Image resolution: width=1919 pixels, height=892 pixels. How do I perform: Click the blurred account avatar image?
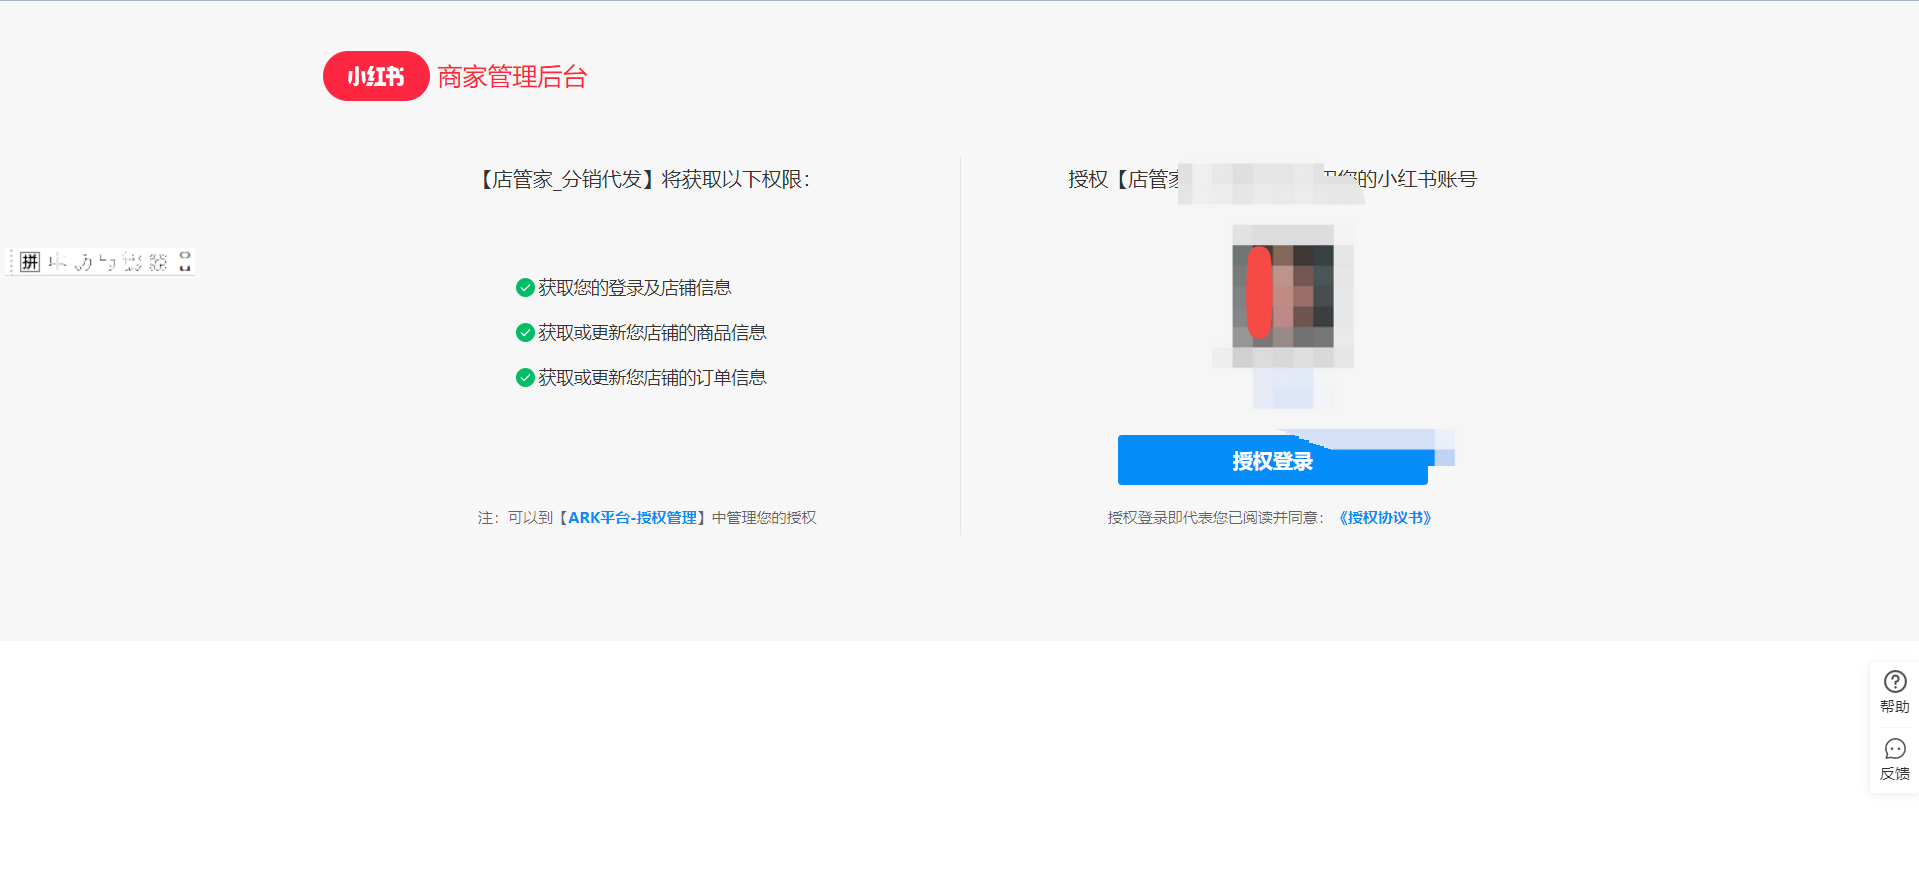[x=1283, y=295]
